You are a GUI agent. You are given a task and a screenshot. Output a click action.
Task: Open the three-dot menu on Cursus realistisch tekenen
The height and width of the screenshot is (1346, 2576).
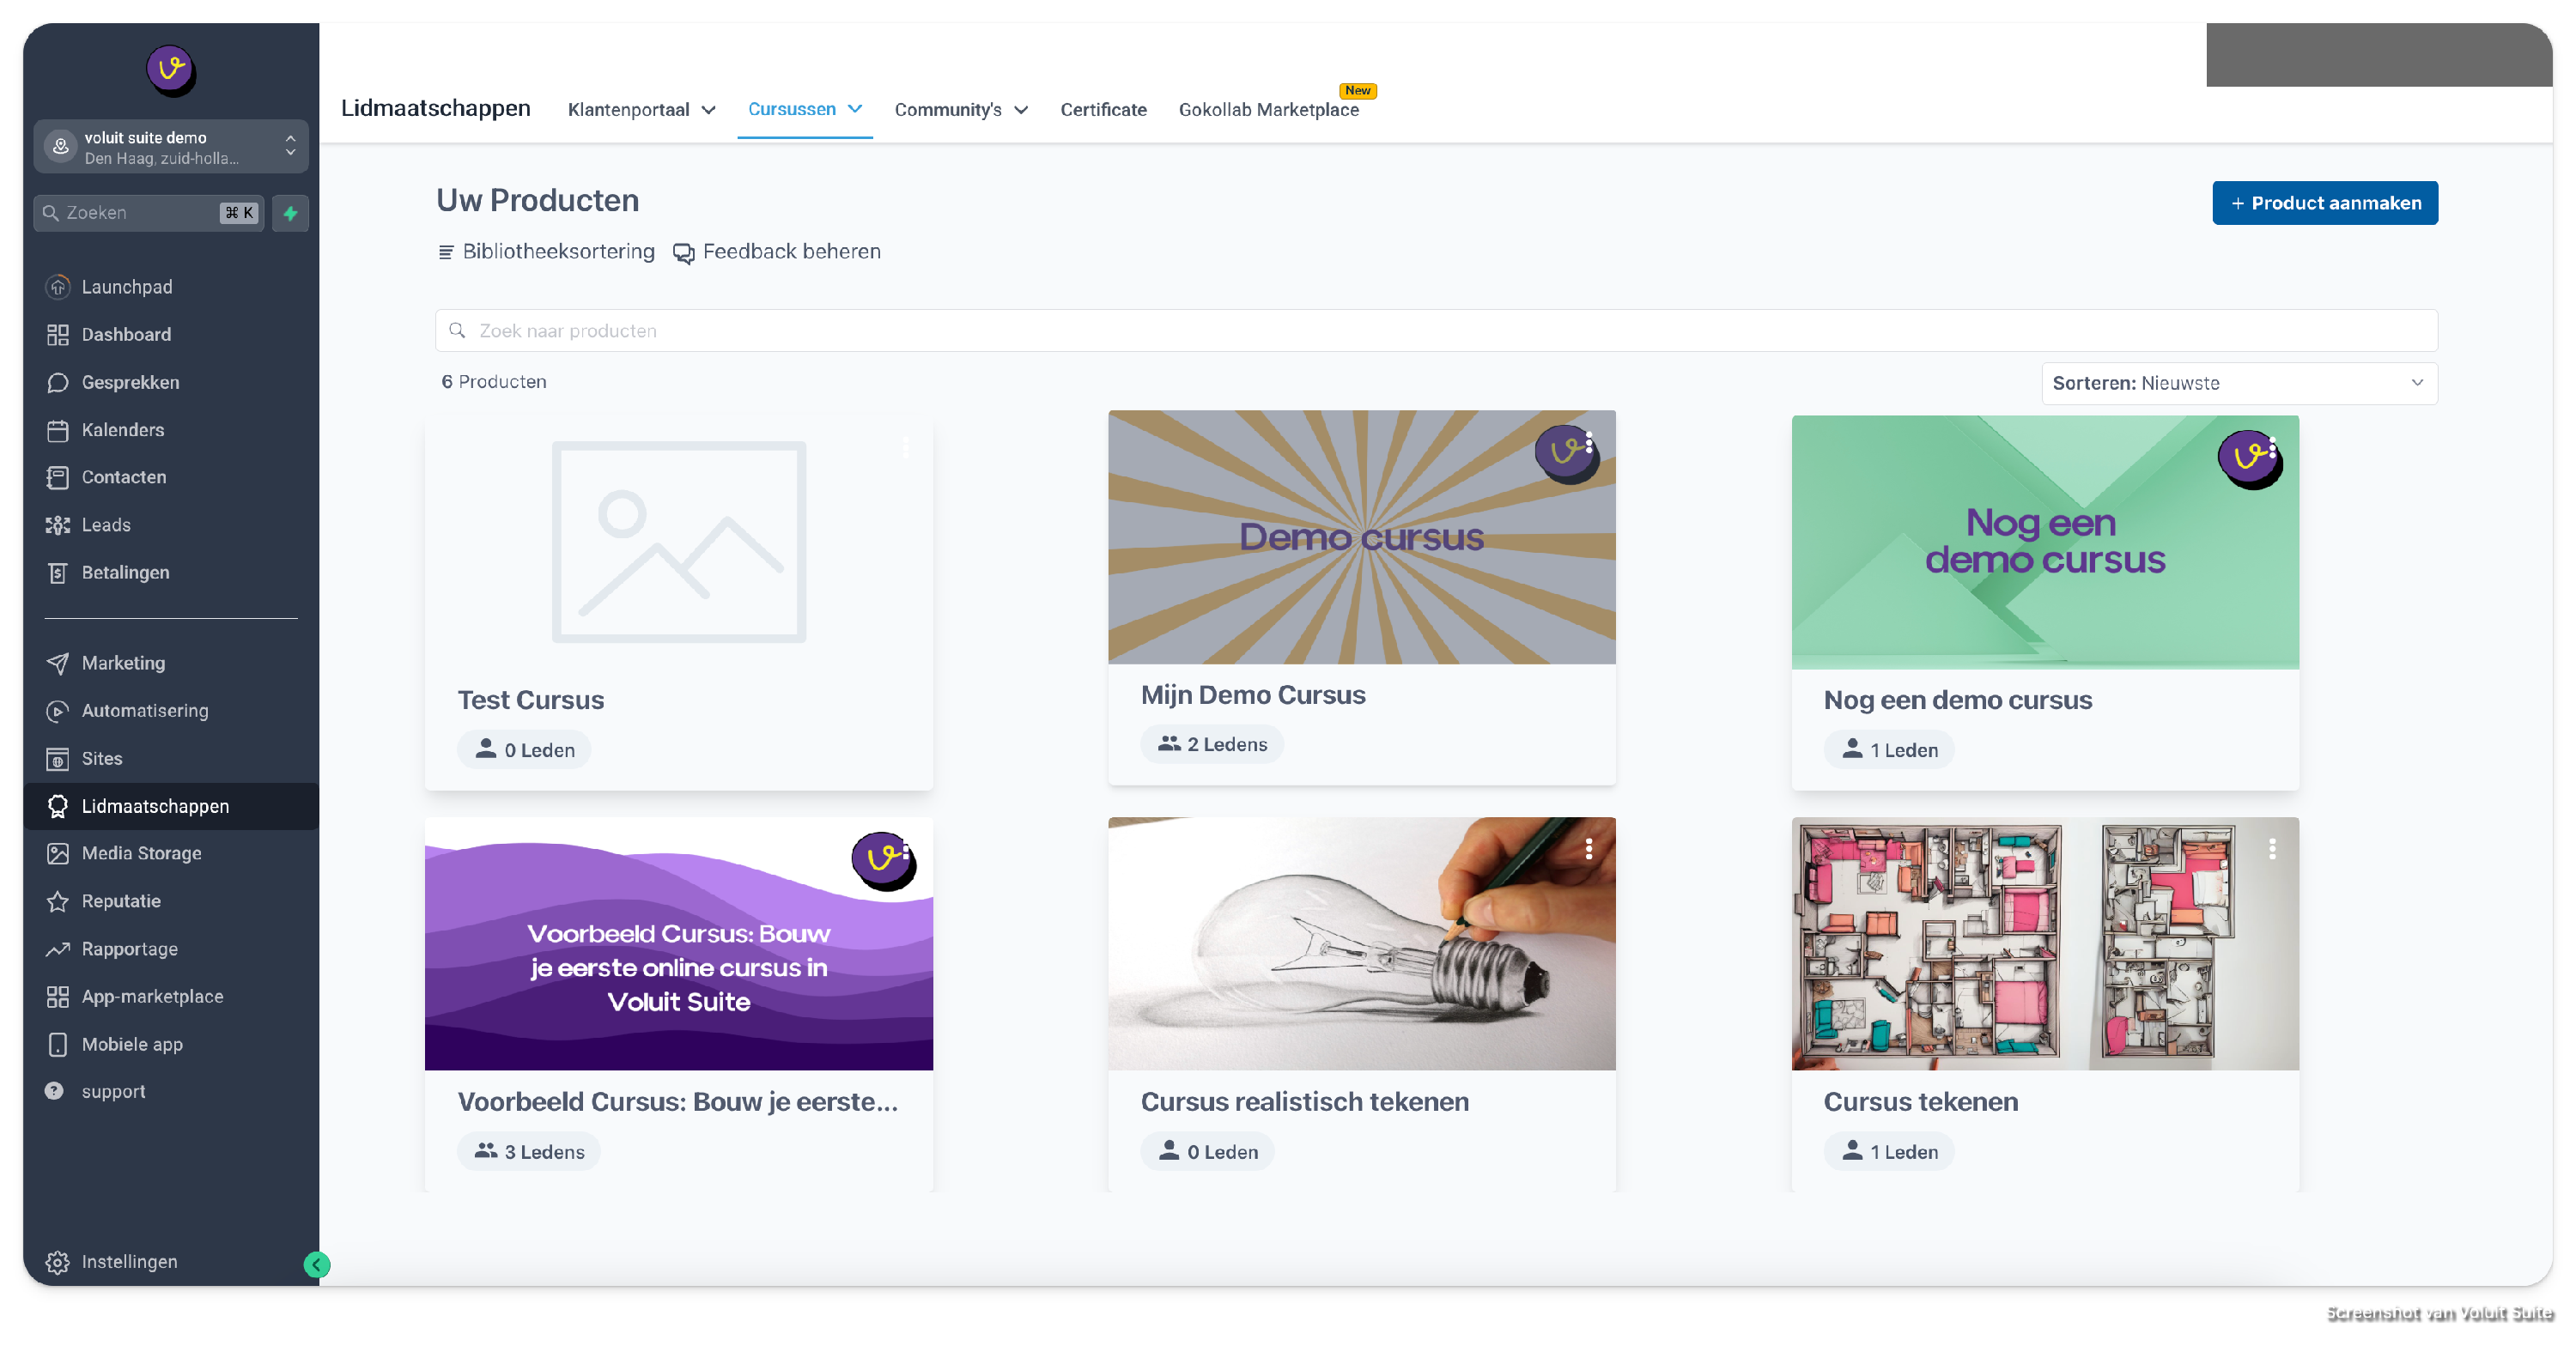pyautogui.click(x=1589, y=849)
